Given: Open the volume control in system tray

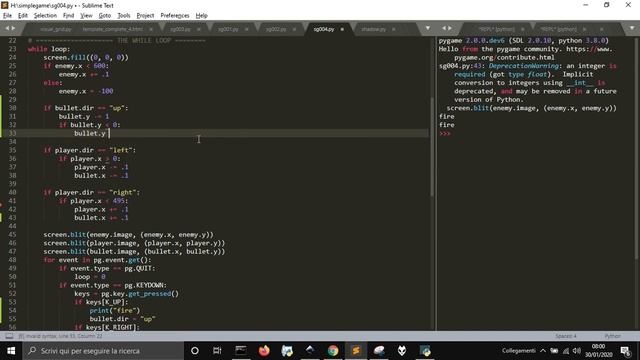Looking at the screenshot, I should pyautogui.click(x=577, y=351).
